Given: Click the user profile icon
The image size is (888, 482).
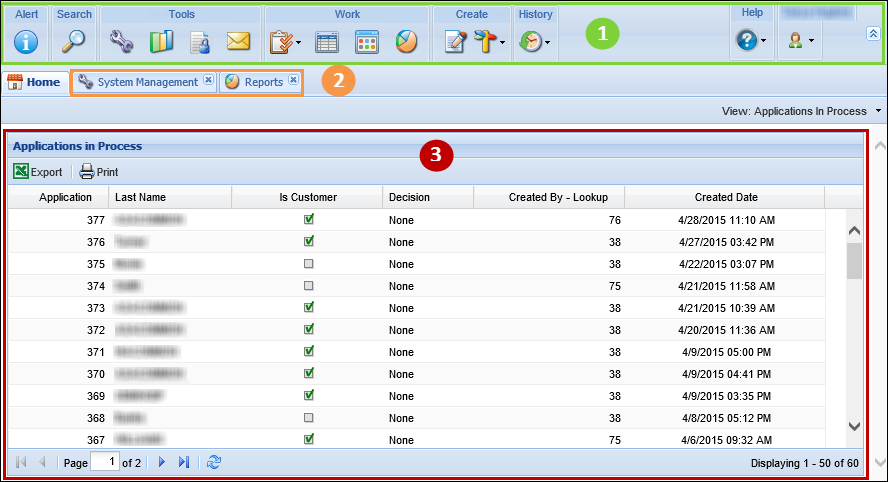Looking at the screenshot, I should tap(796, 40).
